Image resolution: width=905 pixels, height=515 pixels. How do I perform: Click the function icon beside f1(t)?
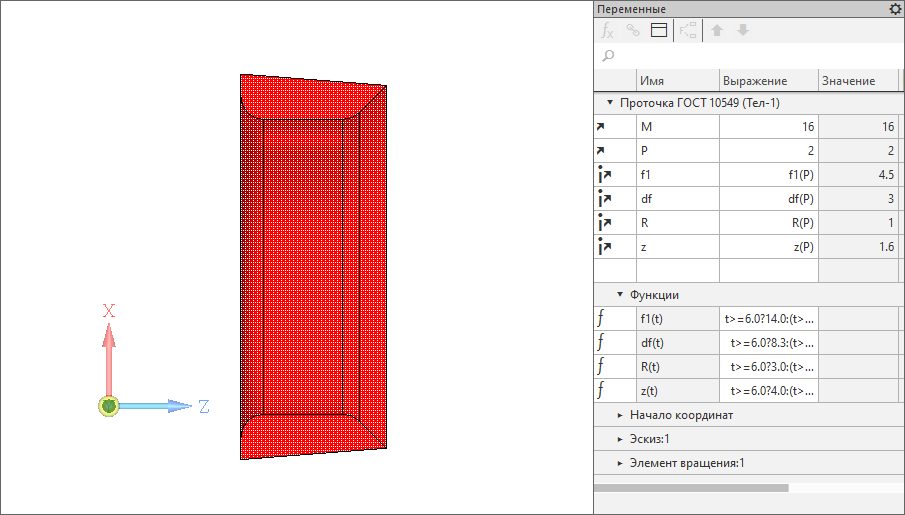601,319
